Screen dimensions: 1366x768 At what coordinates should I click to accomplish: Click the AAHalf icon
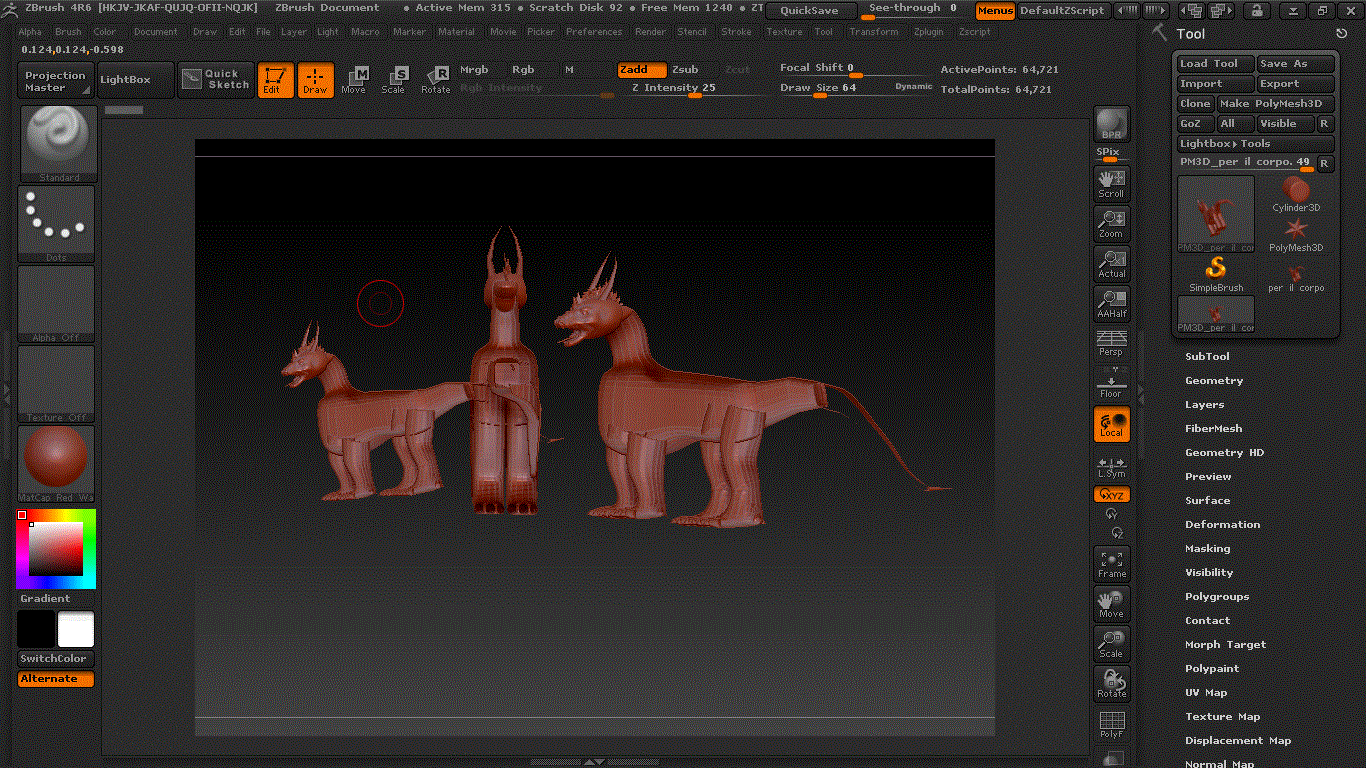coord(1112,303)
